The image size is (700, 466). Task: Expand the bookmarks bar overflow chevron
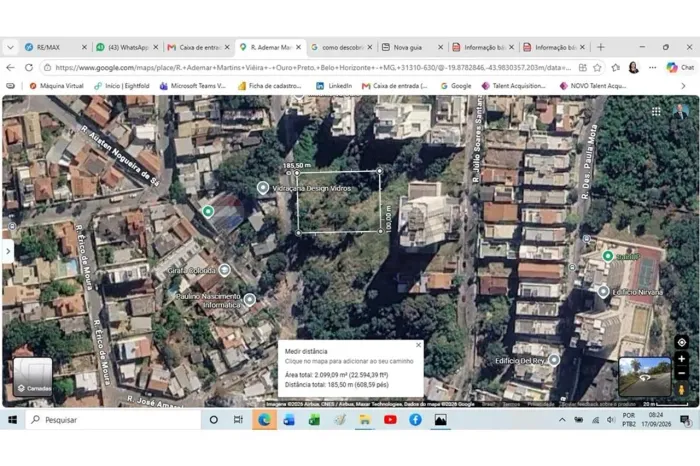pyautogui.click(x=683, y=86)
